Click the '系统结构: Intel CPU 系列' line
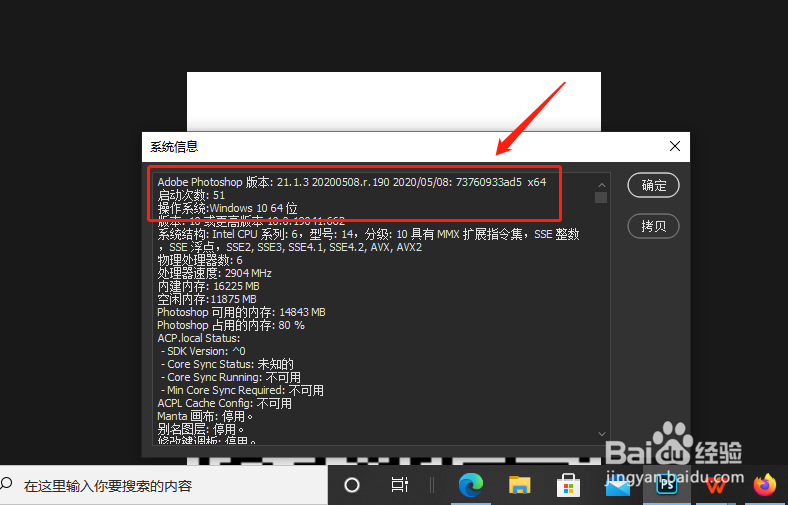Viewport: 788px width, 505px height. tap(368, 234)
